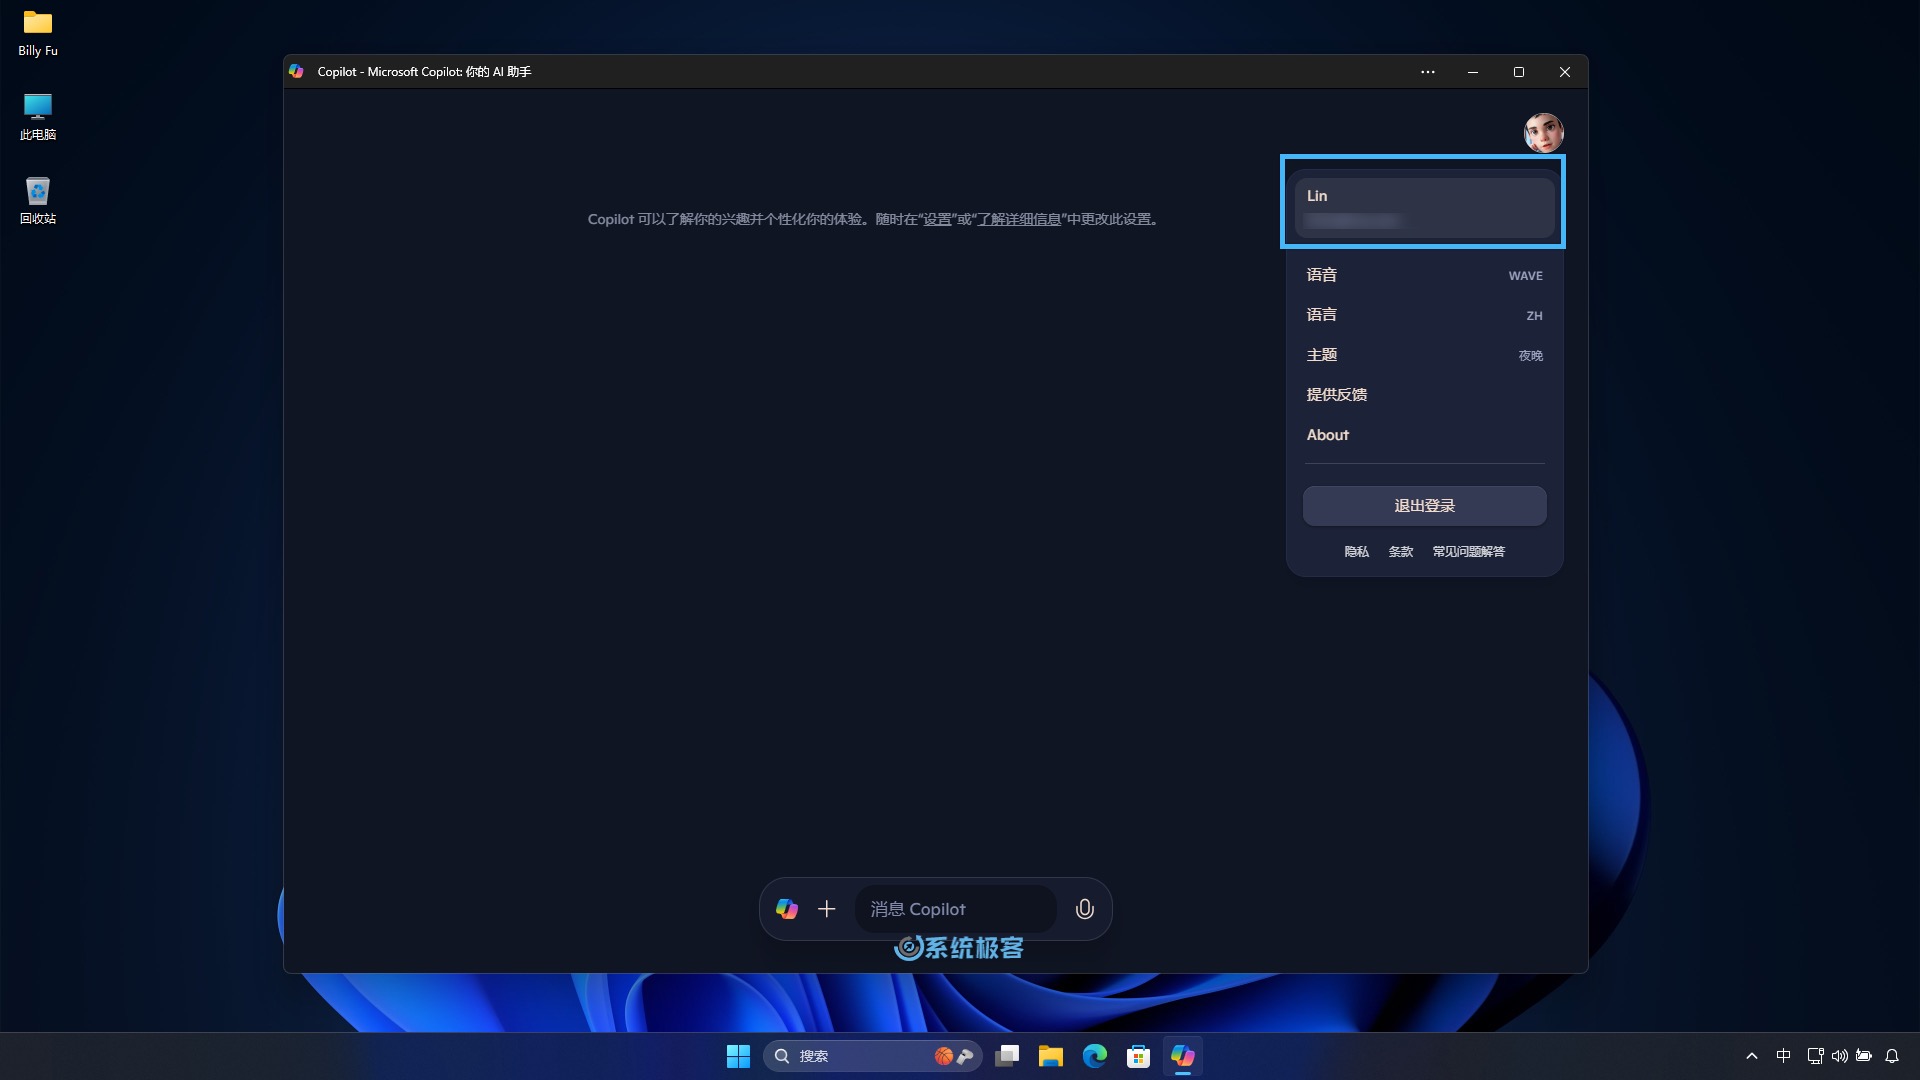Open the 主题 theme setting
This screenshot has width=1920, height=1080.
click(x=1424, y=355)
